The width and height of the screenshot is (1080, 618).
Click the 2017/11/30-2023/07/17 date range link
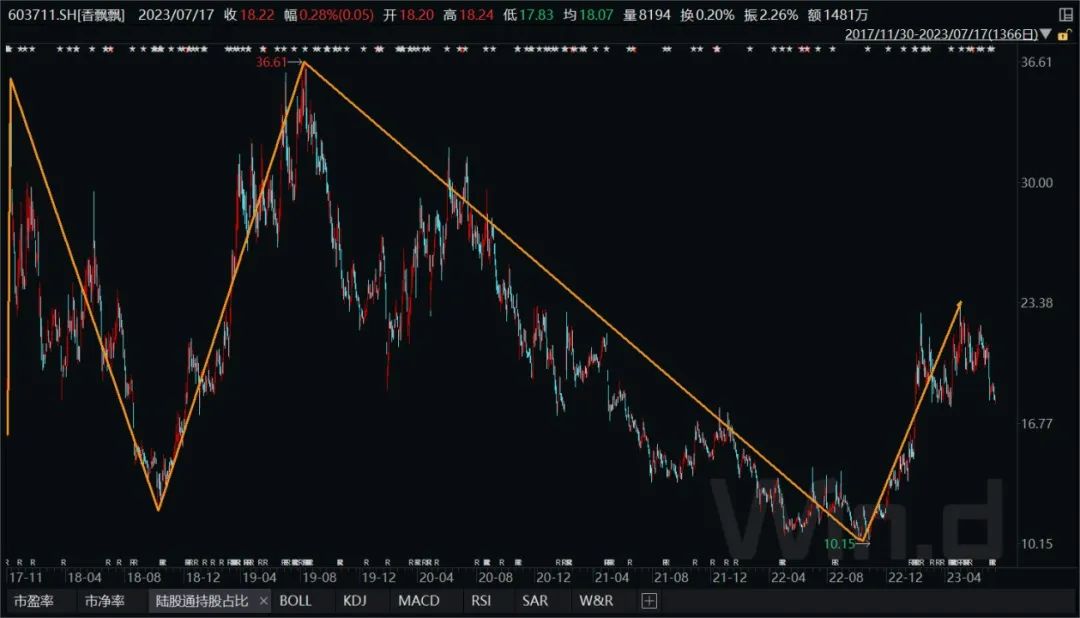941,33
